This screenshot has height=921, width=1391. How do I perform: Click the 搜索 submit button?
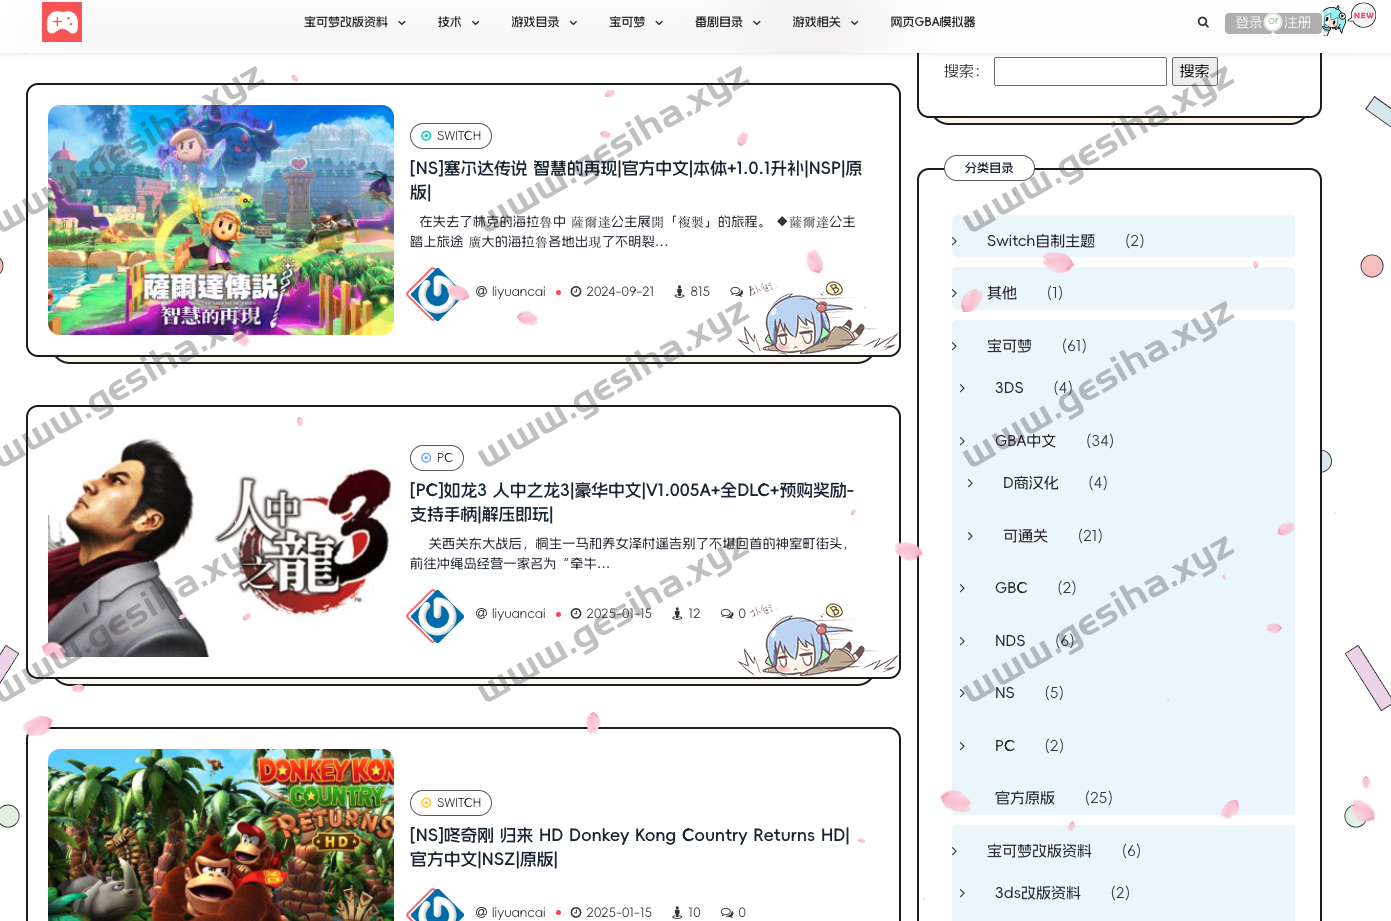point(1194,71)
